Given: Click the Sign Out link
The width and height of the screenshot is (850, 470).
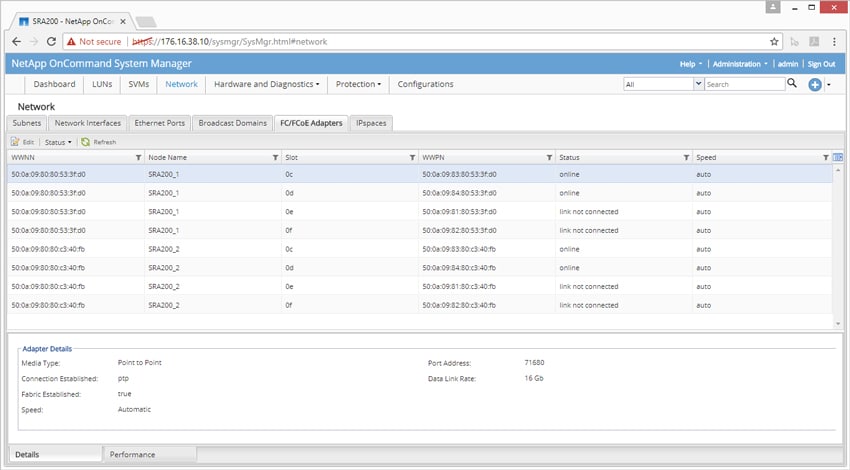Looking at the screenshot, I should click(821, 64).
